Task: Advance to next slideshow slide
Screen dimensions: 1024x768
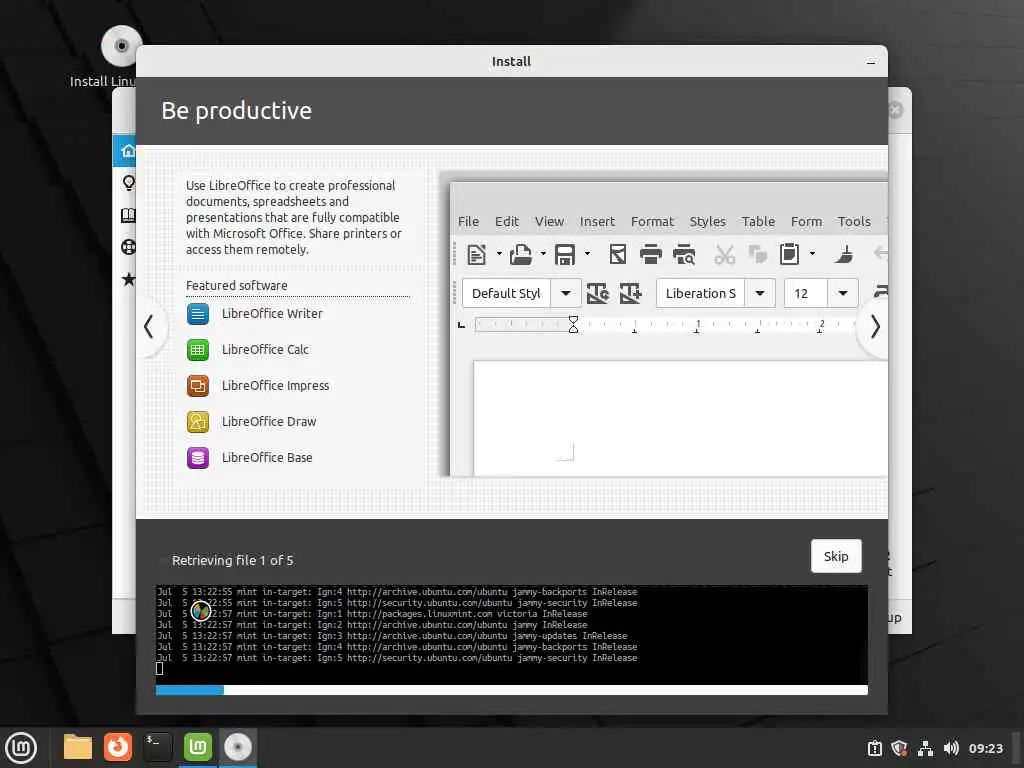Action: pyautogui.click(x=874, y=326)
